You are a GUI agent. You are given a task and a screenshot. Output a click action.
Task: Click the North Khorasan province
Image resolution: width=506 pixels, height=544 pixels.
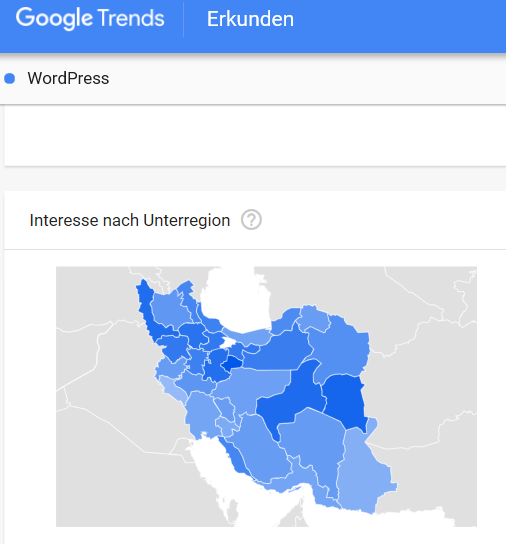pyautogui.click(x=313, y=318)
